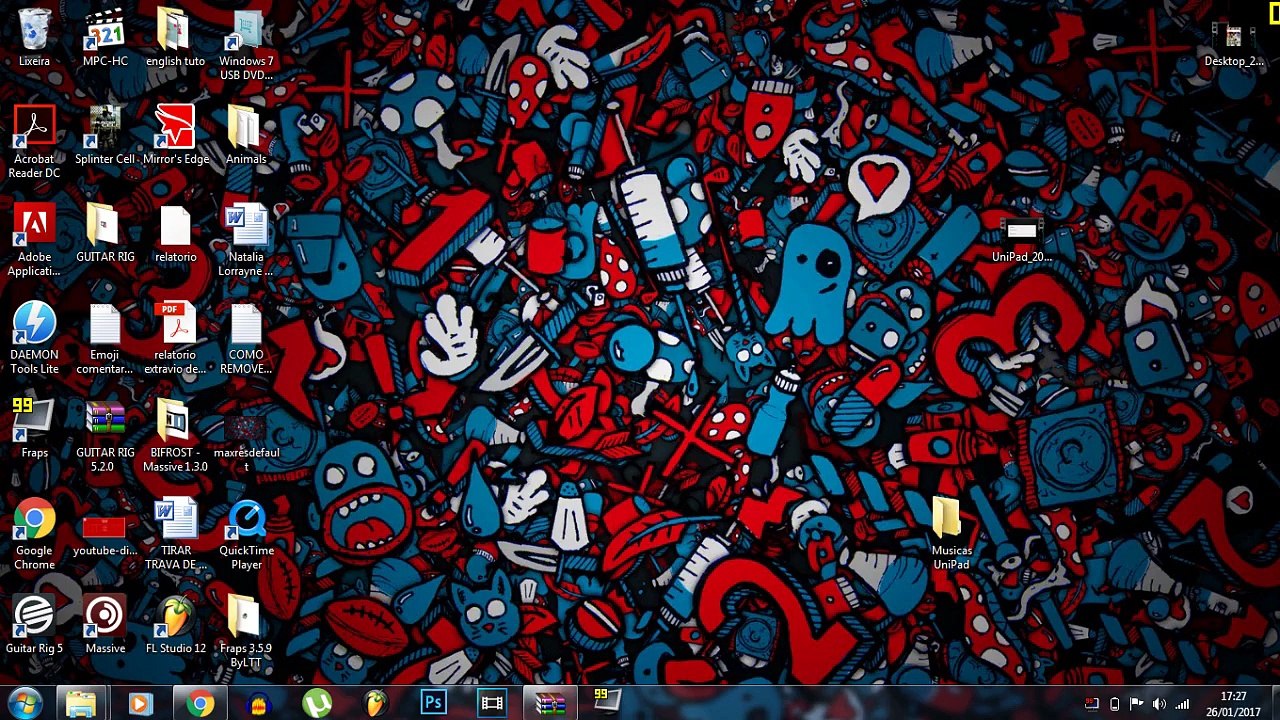Select the FL Studio 12 desktop shortcut
1280x720 pixels.
[175, 616]
